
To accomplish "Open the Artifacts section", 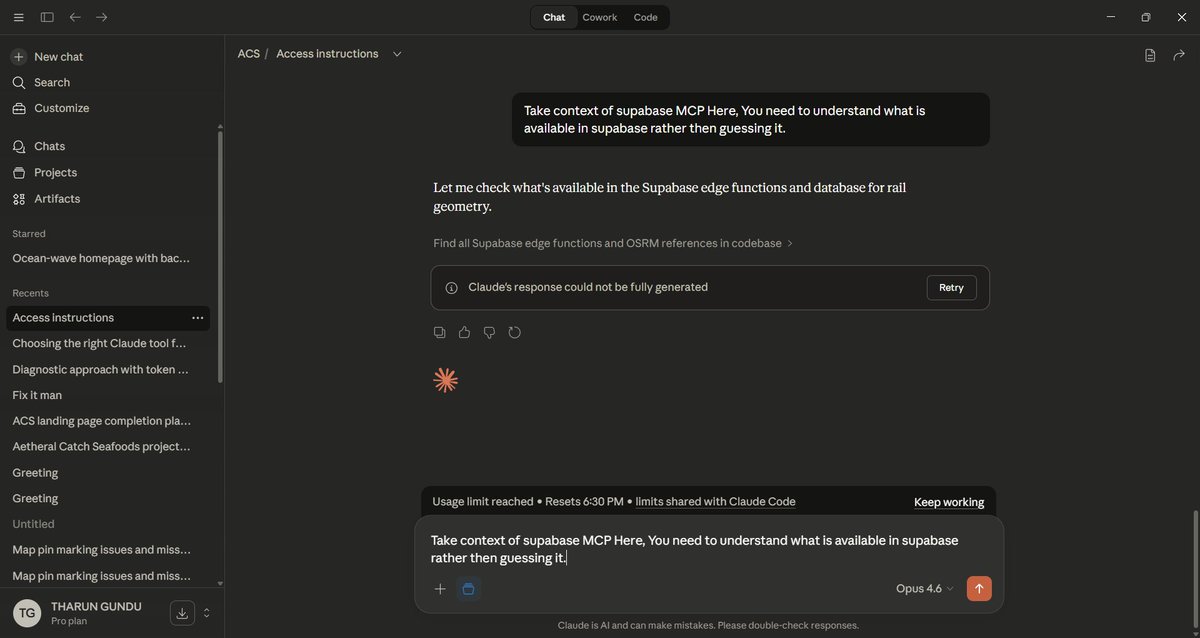I will [x=46, y=199].
